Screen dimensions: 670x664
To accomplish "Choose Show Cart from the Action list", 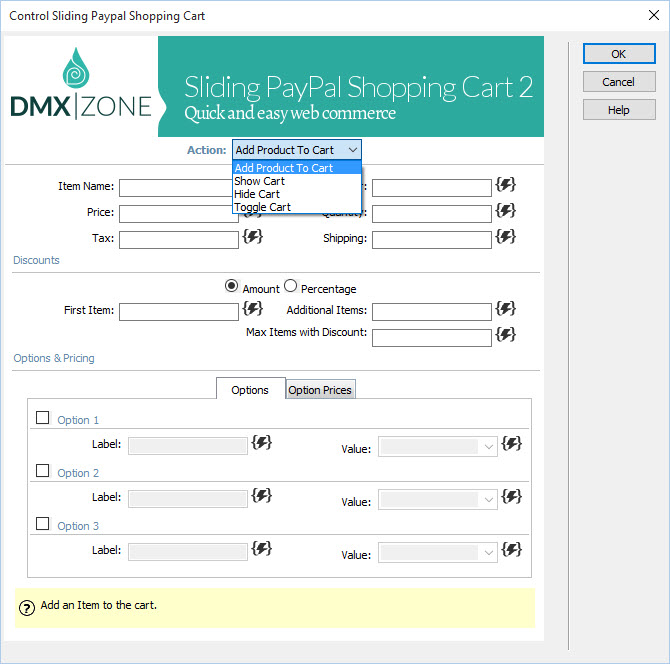I will 297,181.
